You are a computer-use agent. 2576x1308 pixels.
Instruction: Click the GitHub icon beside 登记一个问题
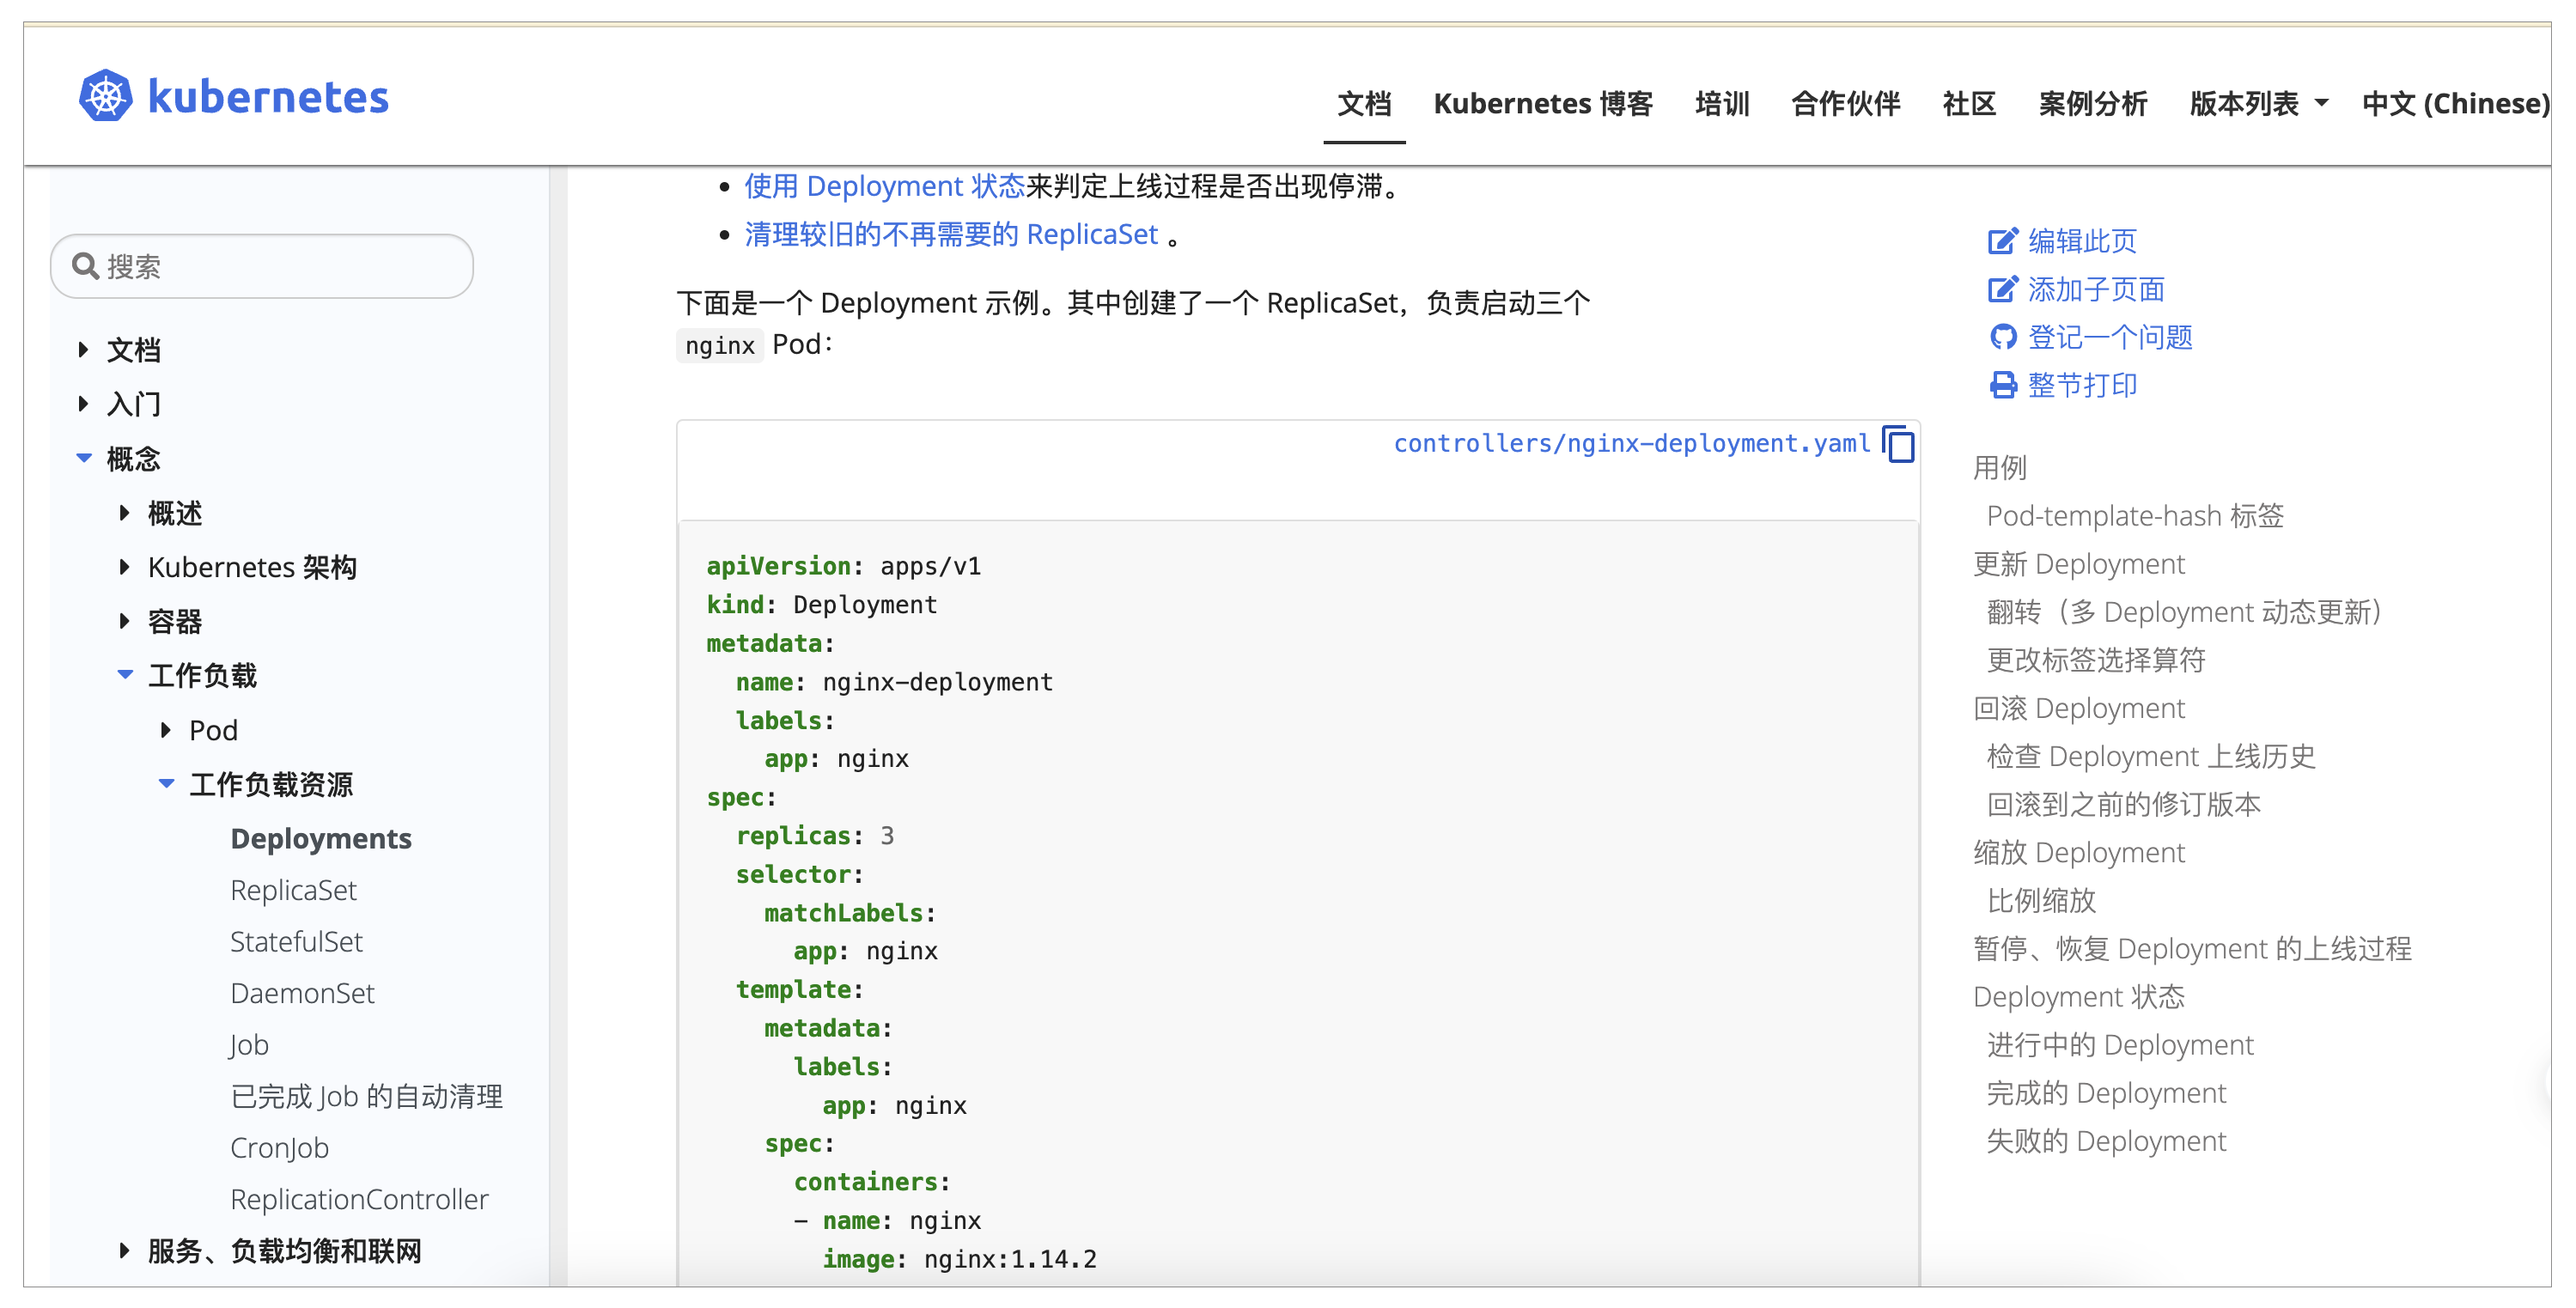(2003, 337)
